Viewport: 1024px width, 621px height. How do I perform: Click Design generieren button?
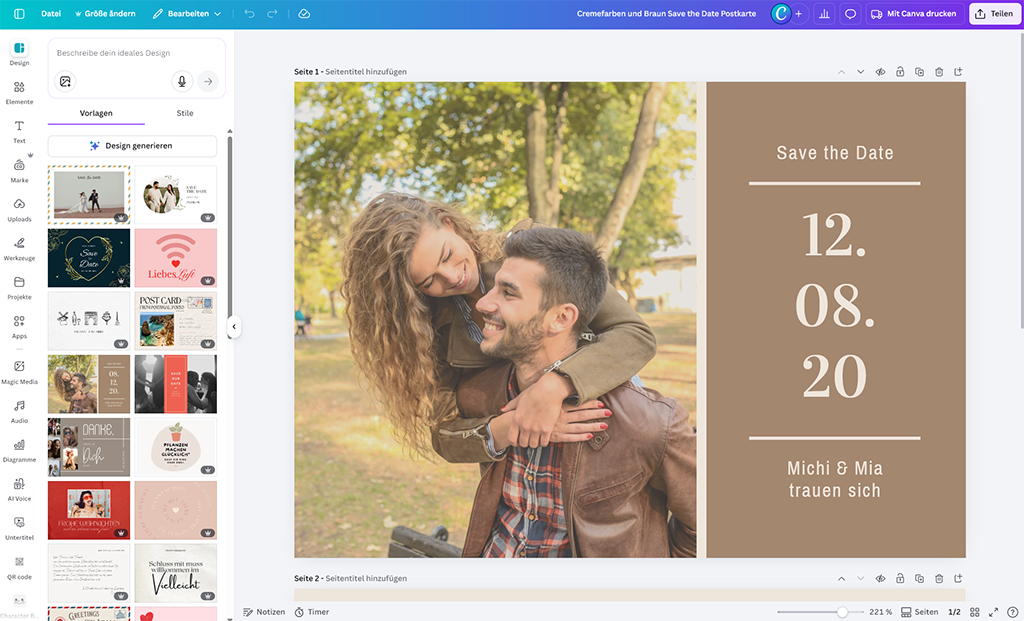[132, 146]
